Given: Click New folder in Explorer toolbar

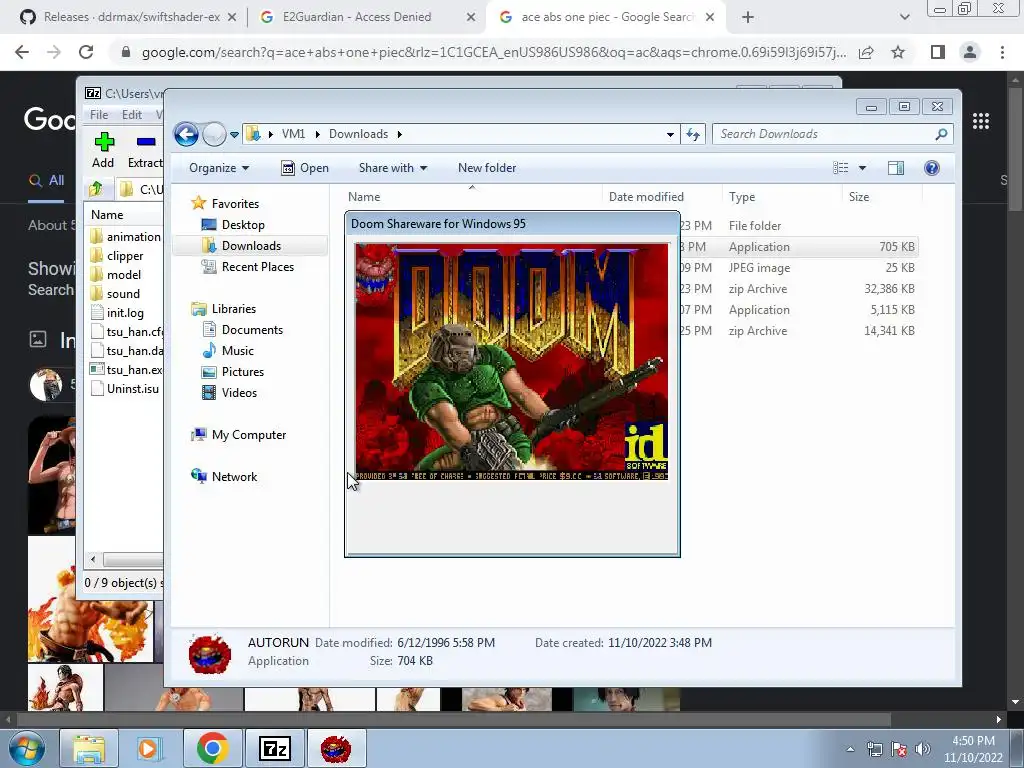Looking at the screenshot, I should pos(487,168).
